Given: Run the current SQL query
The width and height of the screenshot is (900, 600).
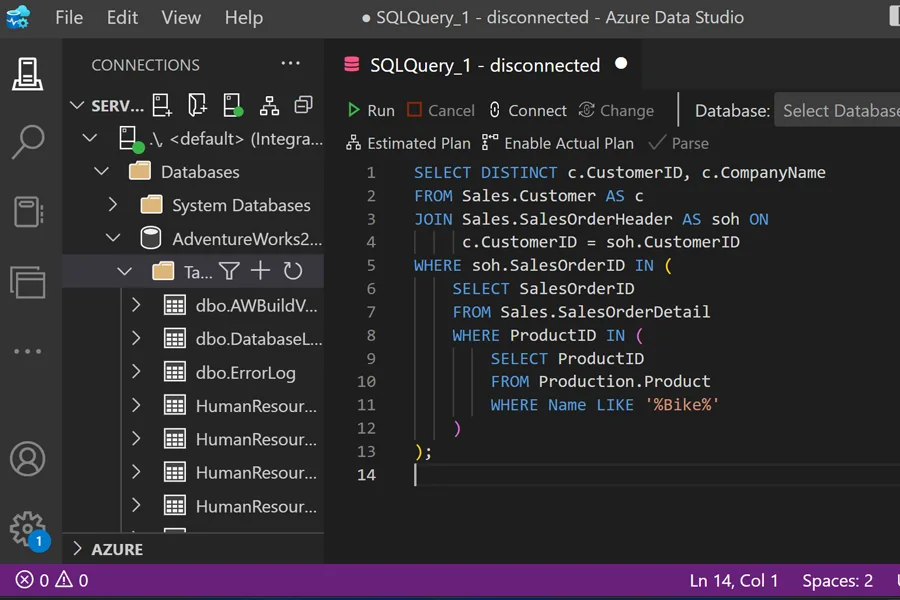Looking at the screenshot, I should click(x=371, y=110).
